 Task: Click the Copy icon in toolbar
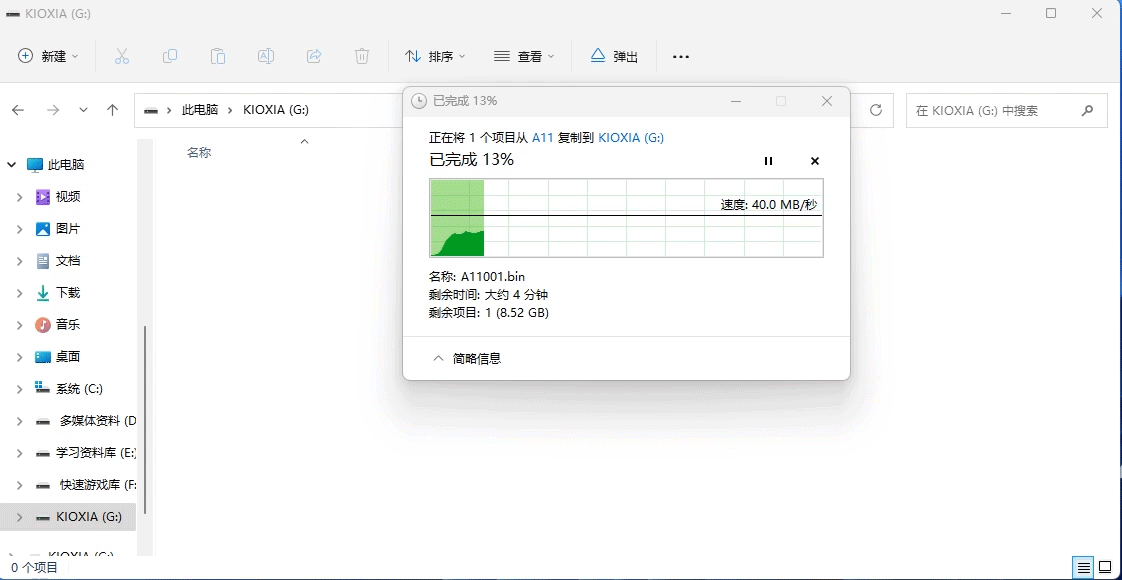[x=170, y=56]
